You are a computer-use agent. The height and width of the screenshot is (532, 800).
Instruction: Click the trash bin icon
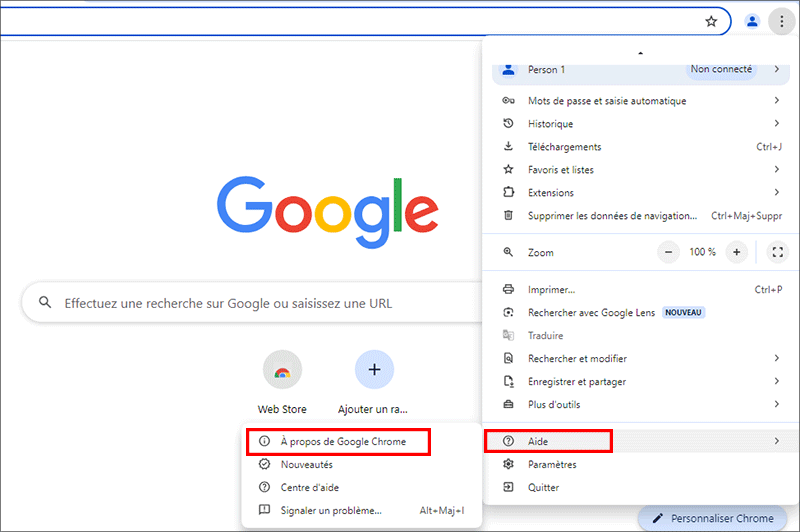coord(508,215)
